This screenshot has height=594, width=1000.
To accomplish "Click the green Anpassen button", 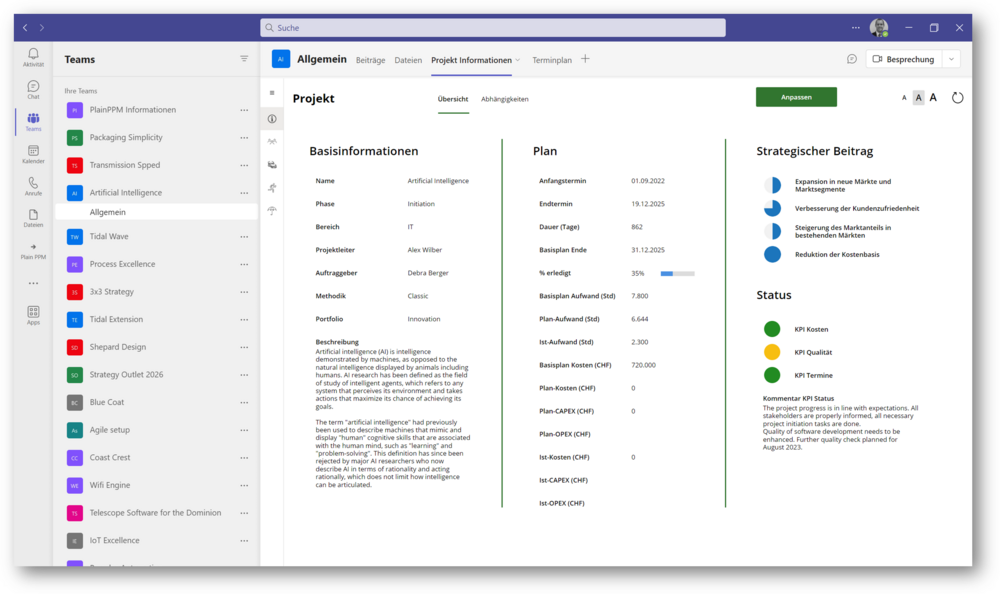I will (796, 97).
